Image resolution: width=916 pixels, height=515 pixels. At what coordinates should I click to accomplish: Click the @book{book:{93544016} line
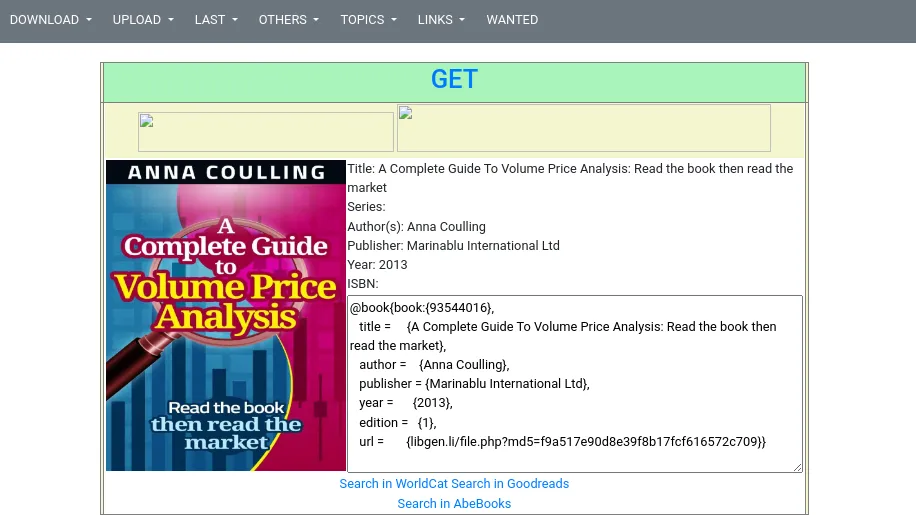pyautogui.click(x=422, y=308)
